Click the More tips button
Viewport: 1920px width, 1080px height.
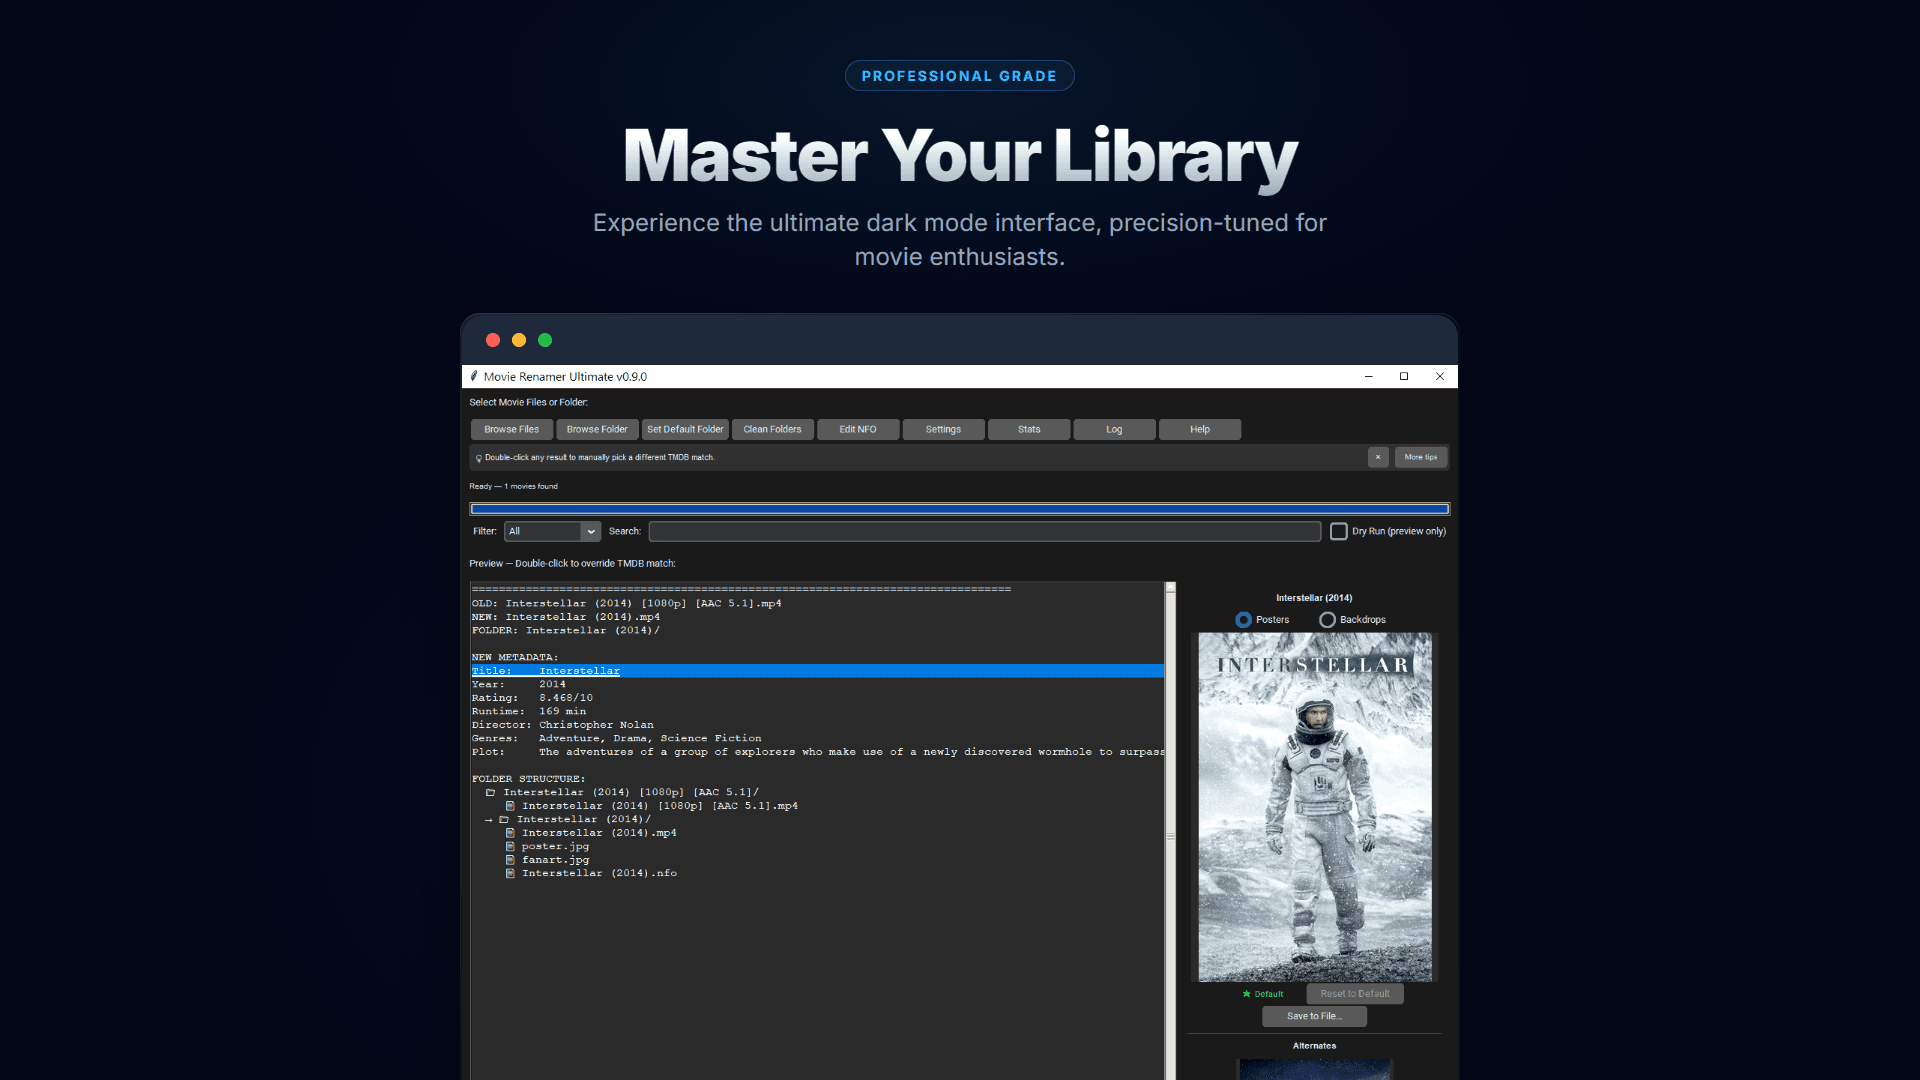(1421, 457)
